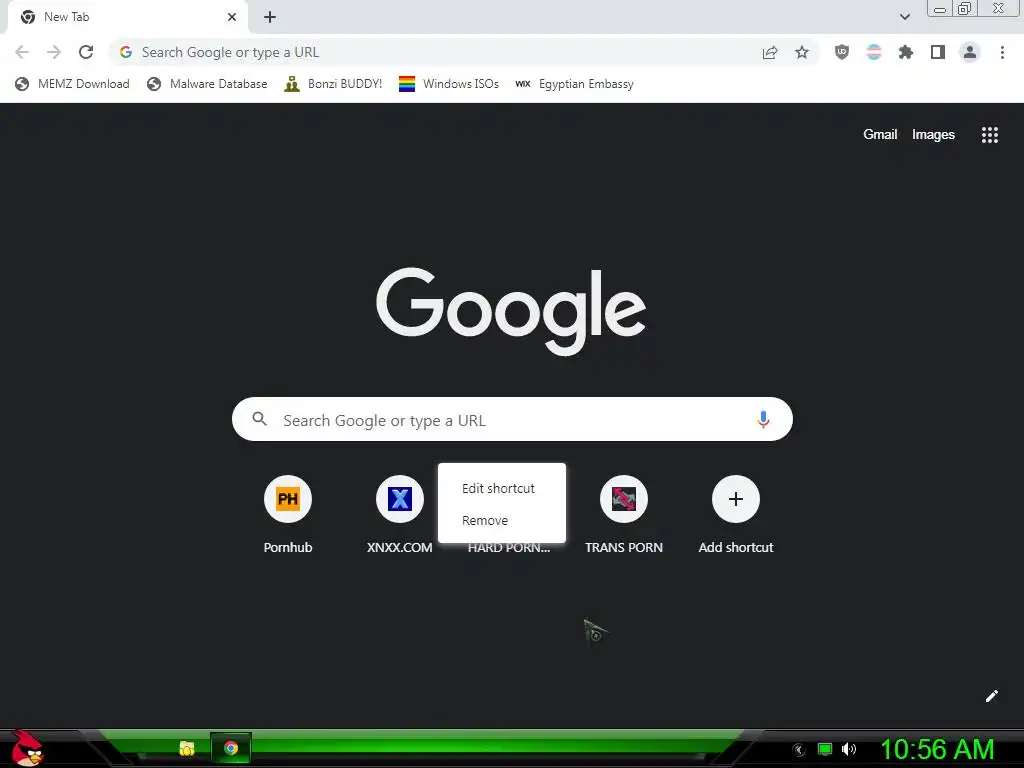Image resolution: width=1024 pixels, height=768 pixels.
Task: Open Gmail link
Action: (880, 135)
